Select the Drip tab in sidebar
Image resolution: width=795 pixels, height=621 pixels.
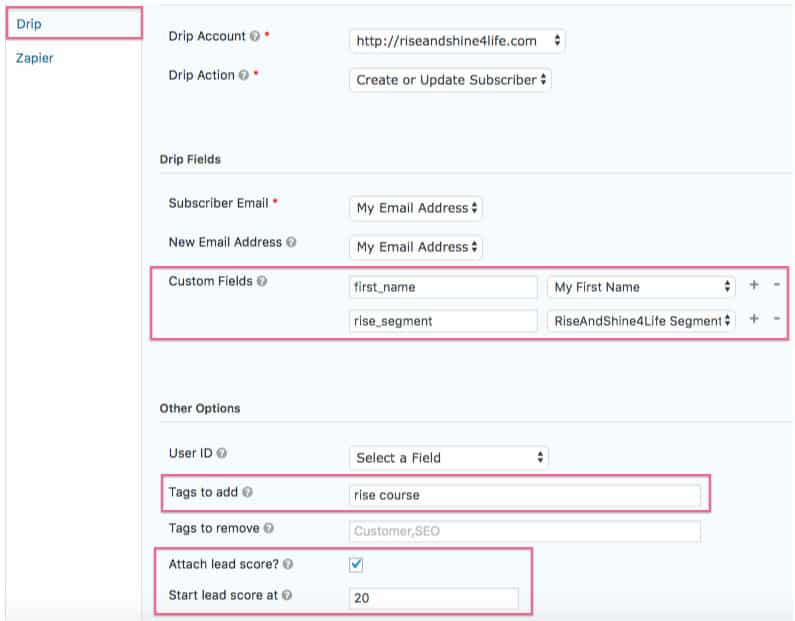pos(29,23)
